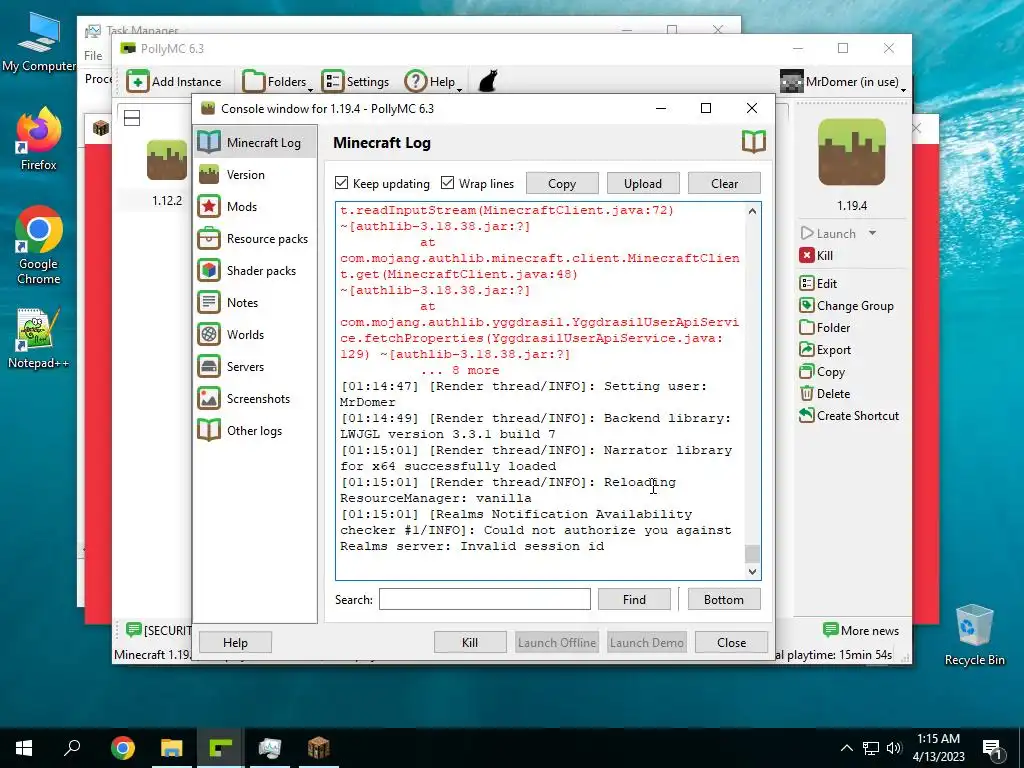
Task: Open Help dropdown in PollyMC toolbar
Action: 433,82
